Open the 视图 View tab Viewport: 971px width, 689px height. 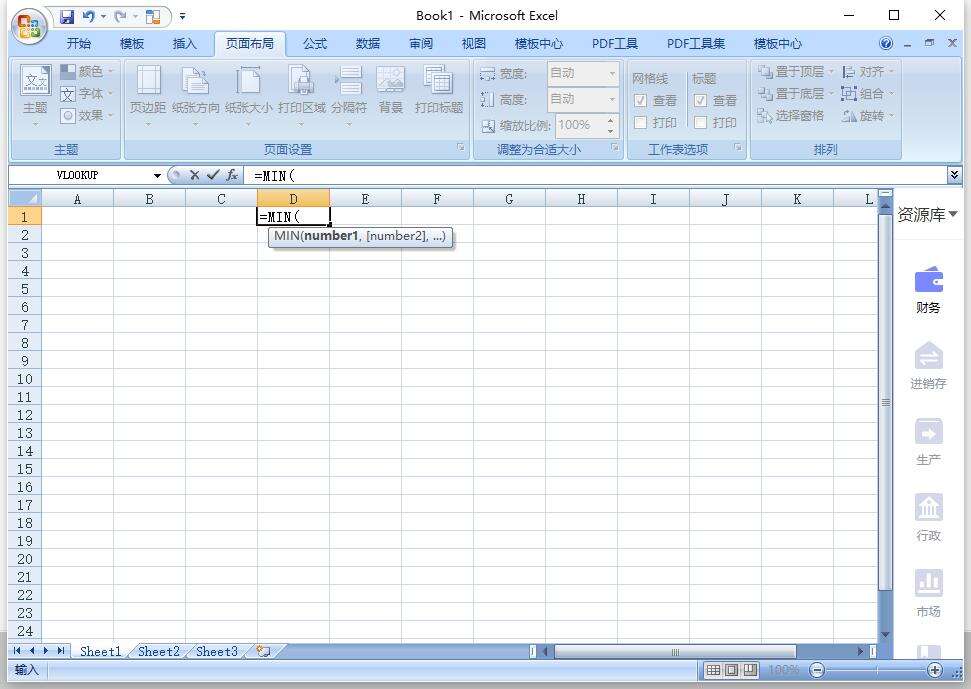click(474, 43)
